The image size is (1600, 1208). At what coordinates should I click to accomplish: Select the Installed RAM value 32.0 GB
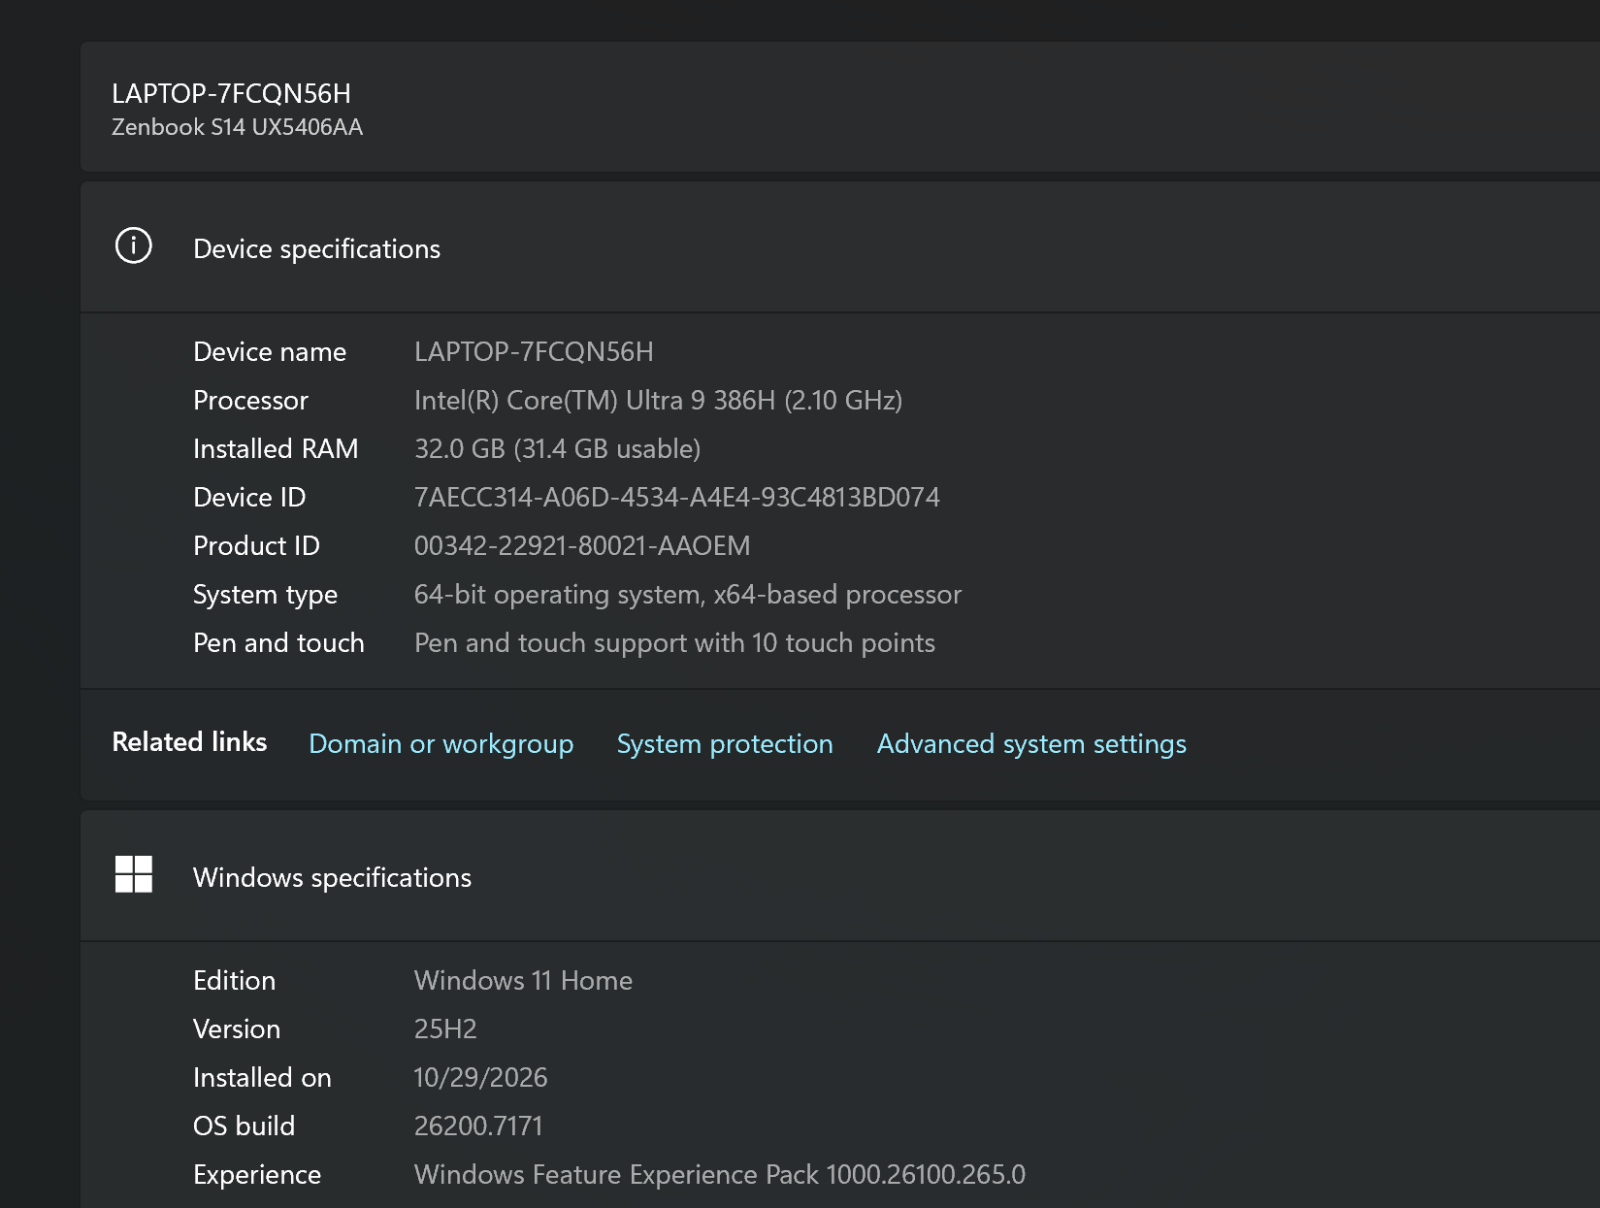click(557, 449)
